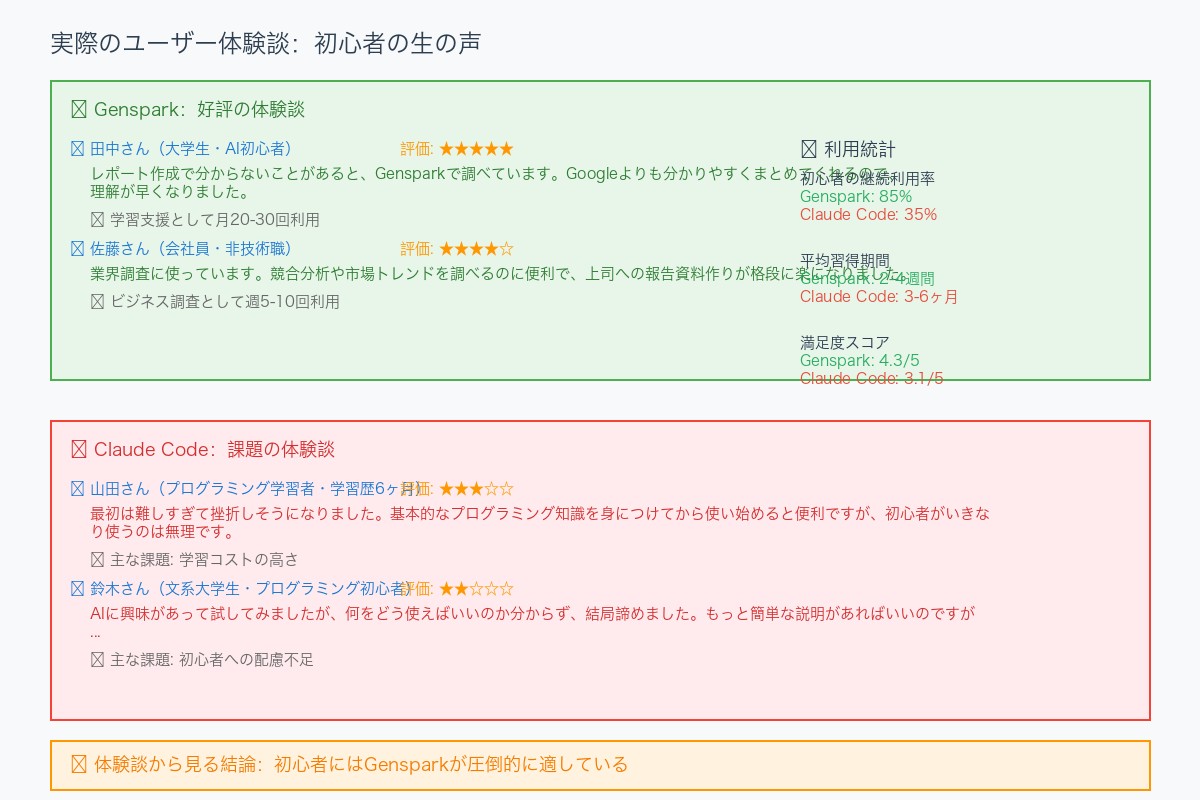Image resolution: width=1200 pixels, height=800 pixels.
Task: Click 佐藤さん's review starting "業界調査に使っています"
Action: [499, 273]
